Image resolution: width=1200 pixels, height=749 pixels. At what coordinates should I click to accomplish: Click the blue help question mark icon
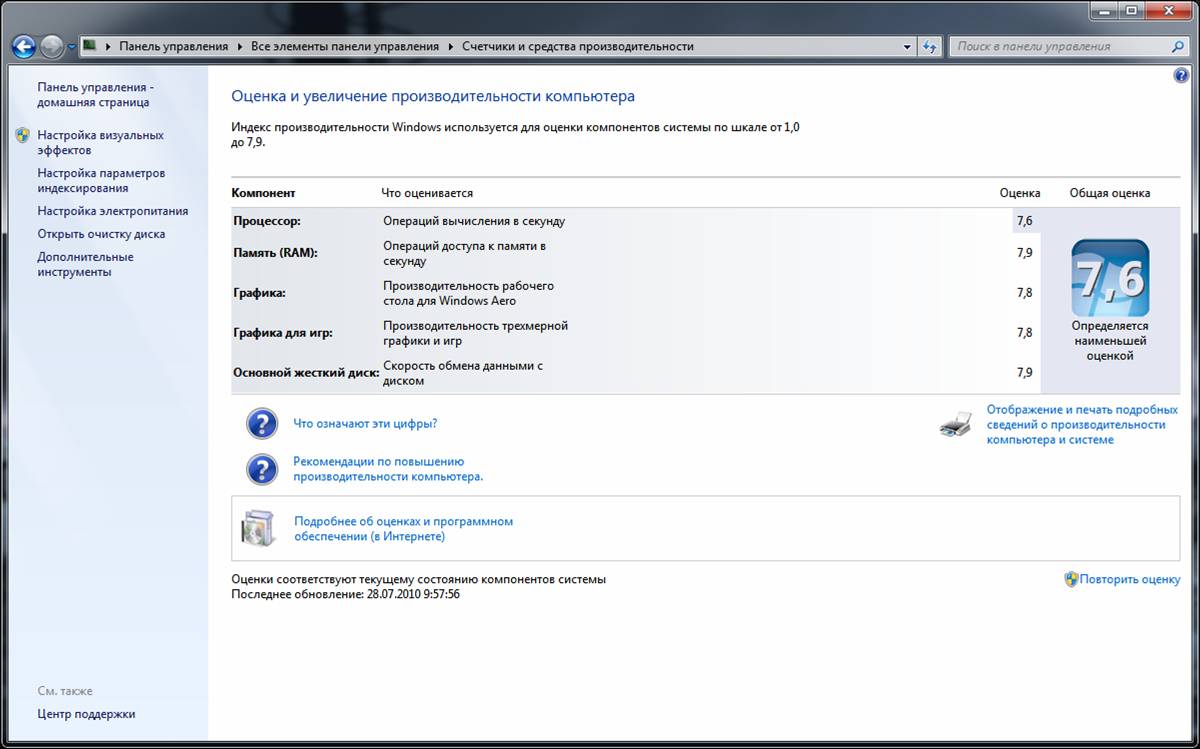point(1179,76)
